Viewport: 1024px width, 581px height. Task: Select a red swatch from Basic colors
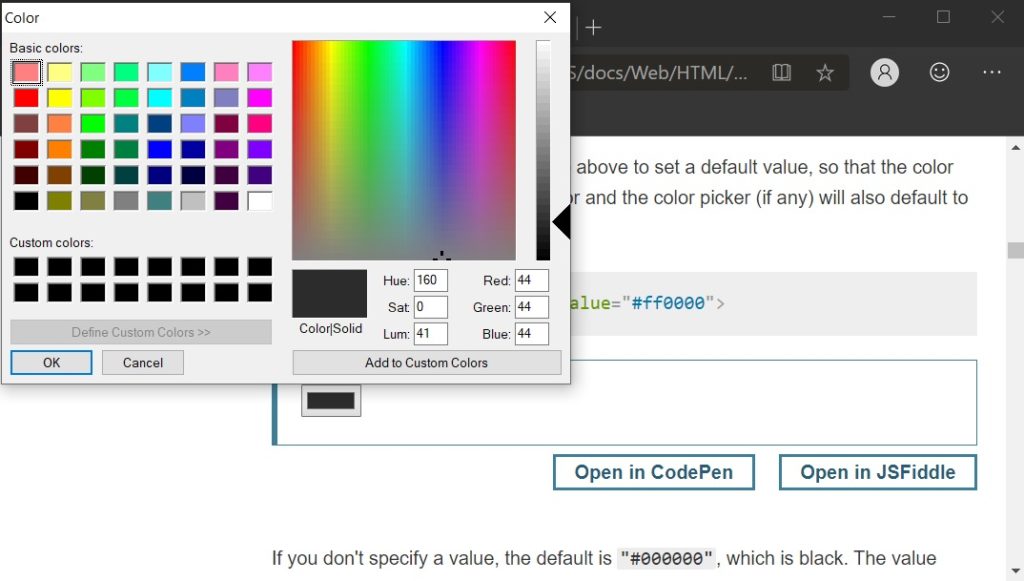(x=24, y=97)
